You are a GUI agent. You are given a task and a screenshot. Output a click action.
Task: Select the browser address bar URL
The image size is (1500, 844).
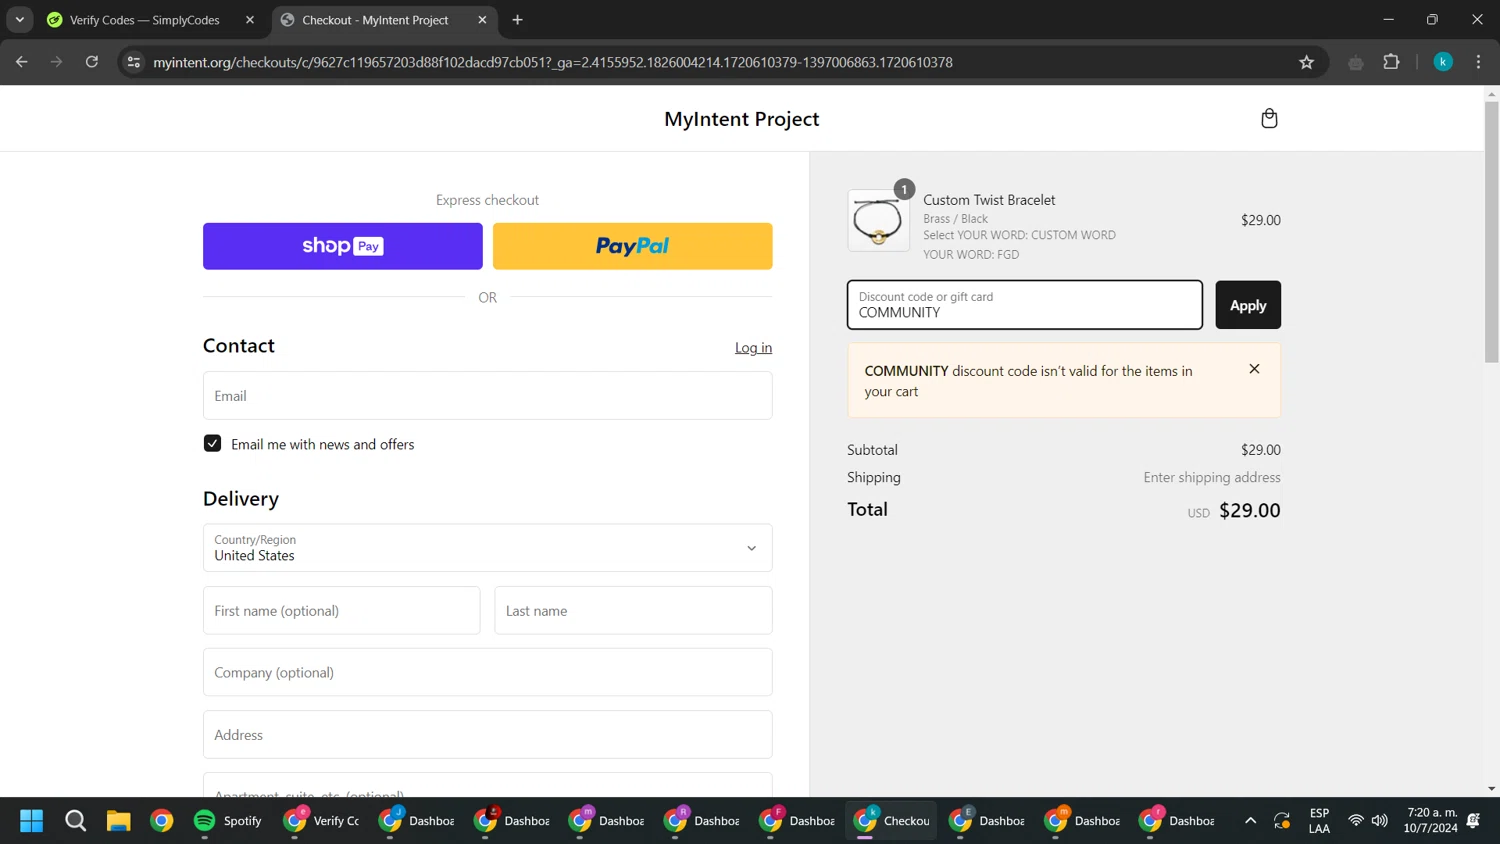[x=552, y=62]
